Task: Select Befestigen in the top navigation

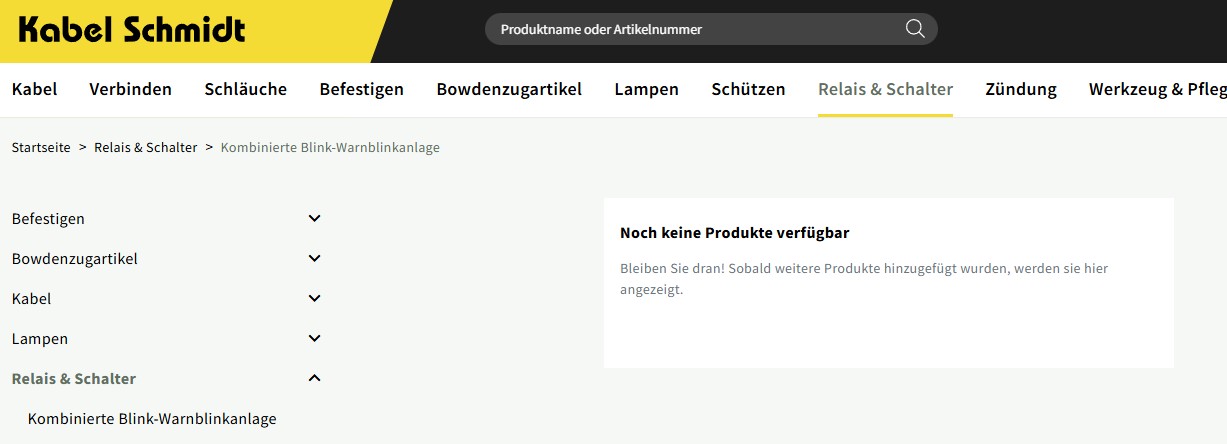Action: coord(361,89)
